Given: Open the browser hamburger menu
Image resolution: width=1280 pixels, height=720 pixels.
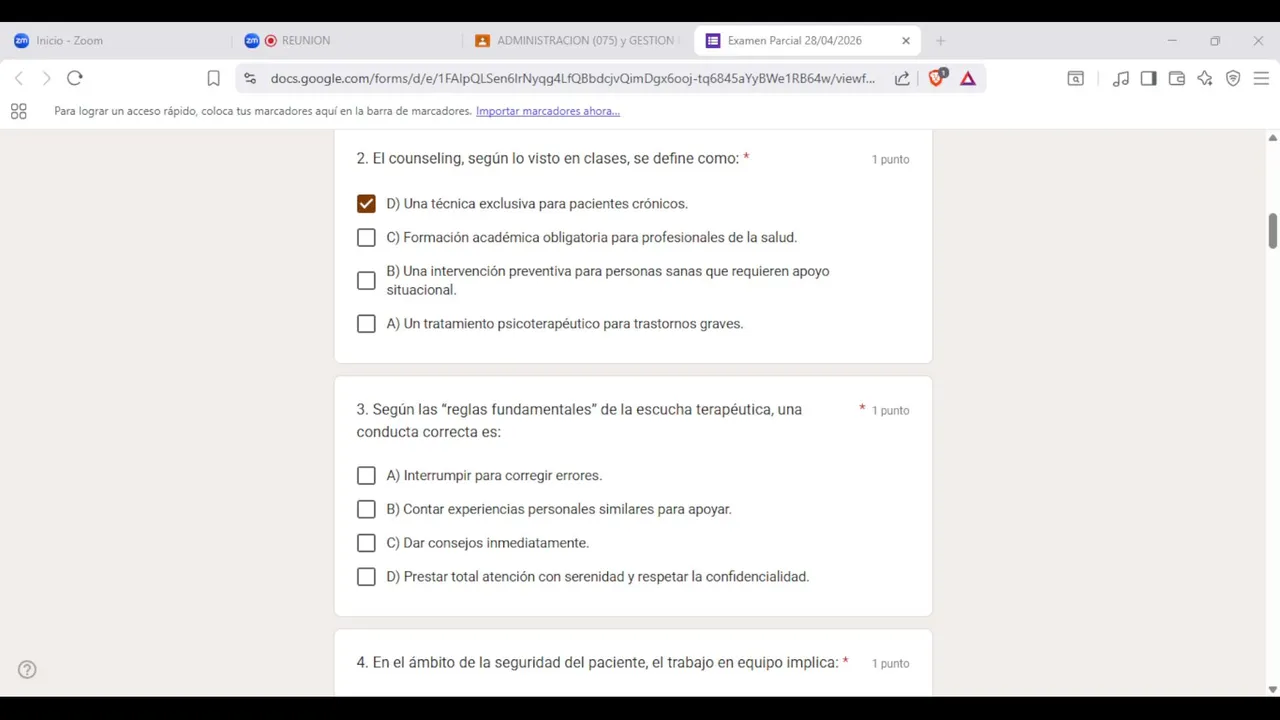Looking at the screenshot, I should (1261, 78).
